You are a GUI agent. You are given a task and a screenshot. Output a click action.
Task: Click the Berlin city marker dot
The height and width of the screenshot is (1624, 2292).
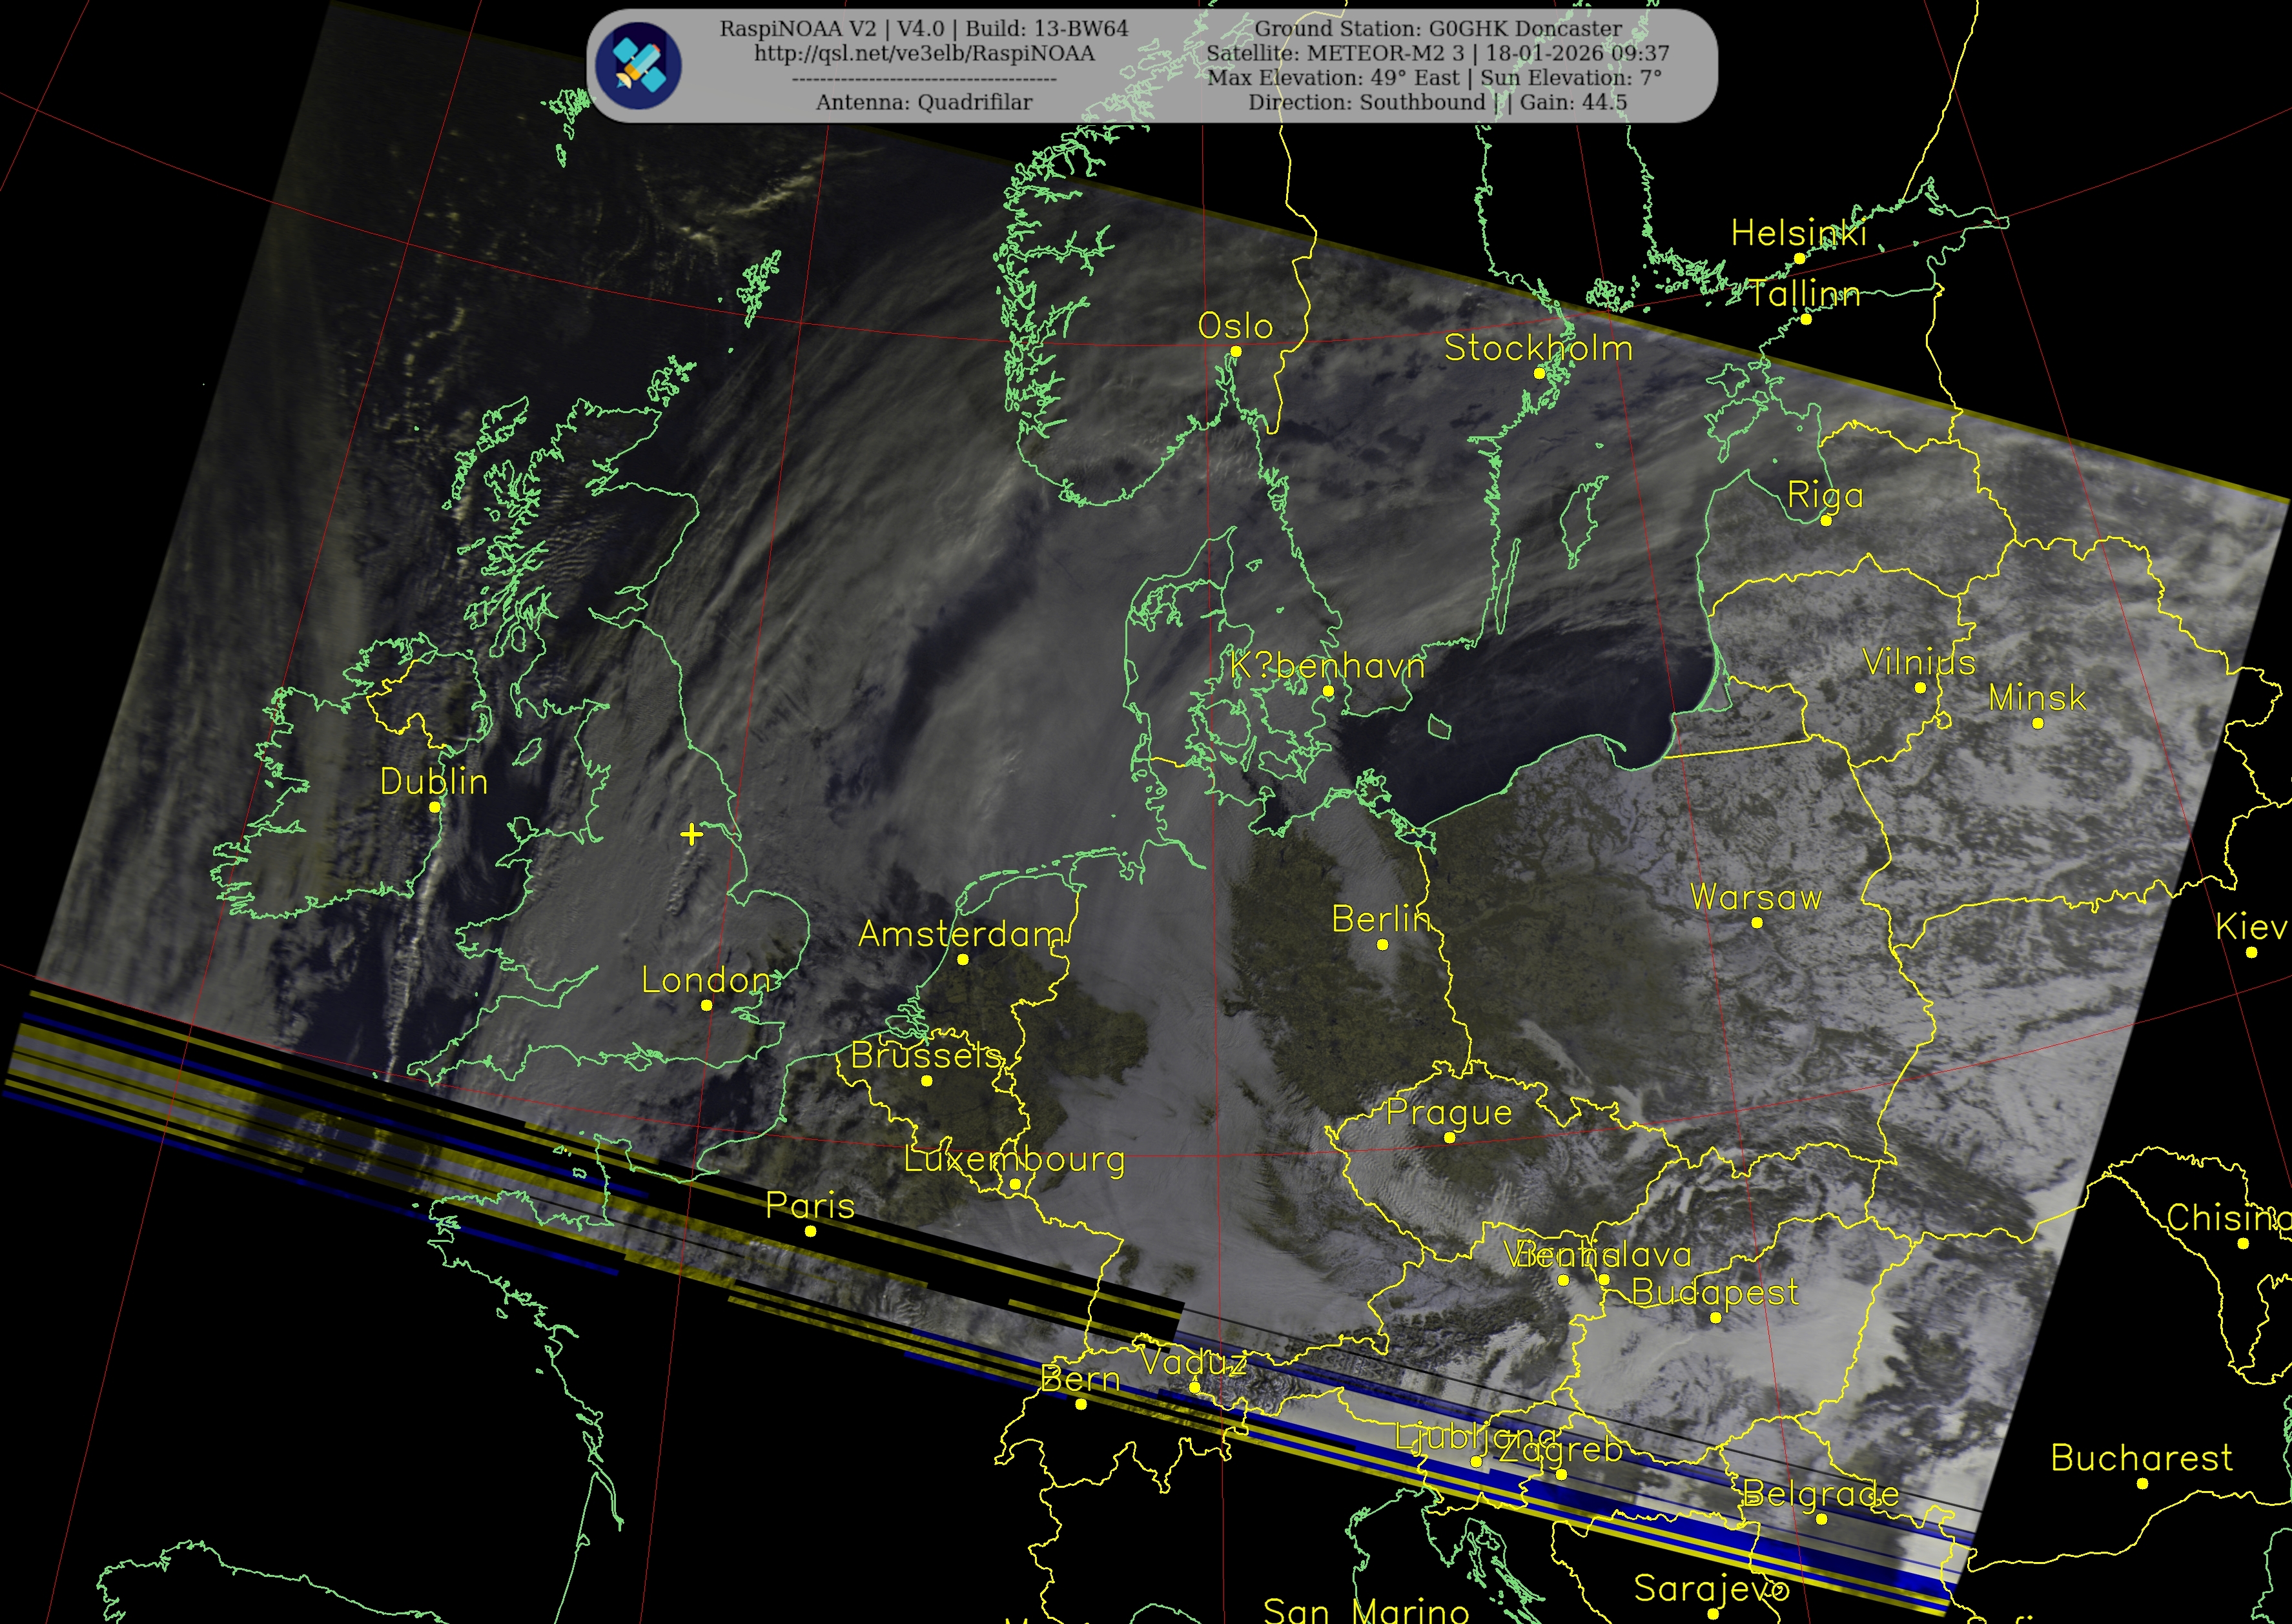1382,944
